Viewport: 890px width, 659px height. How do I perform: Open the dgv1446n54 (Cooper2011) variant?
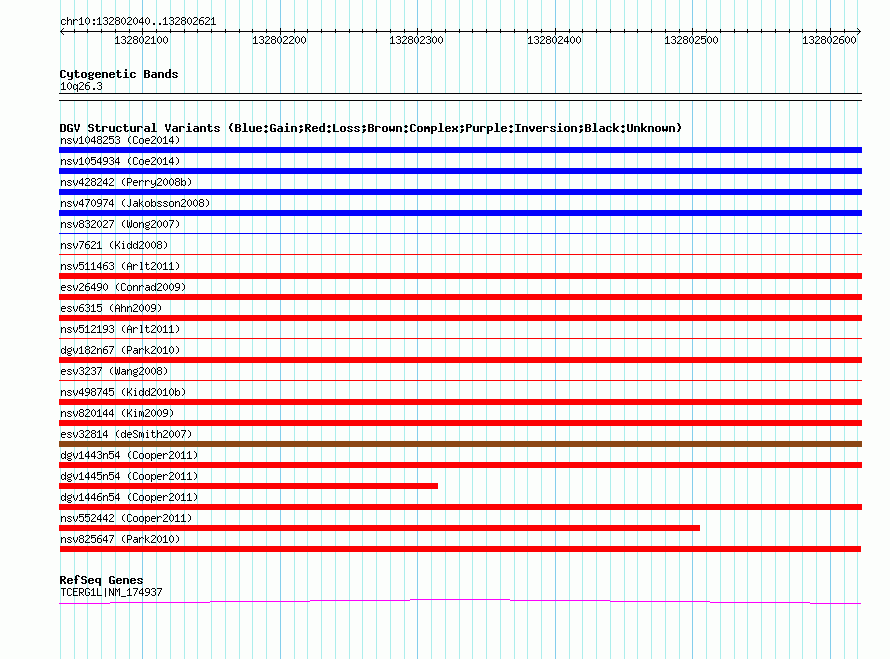(129, 497)
